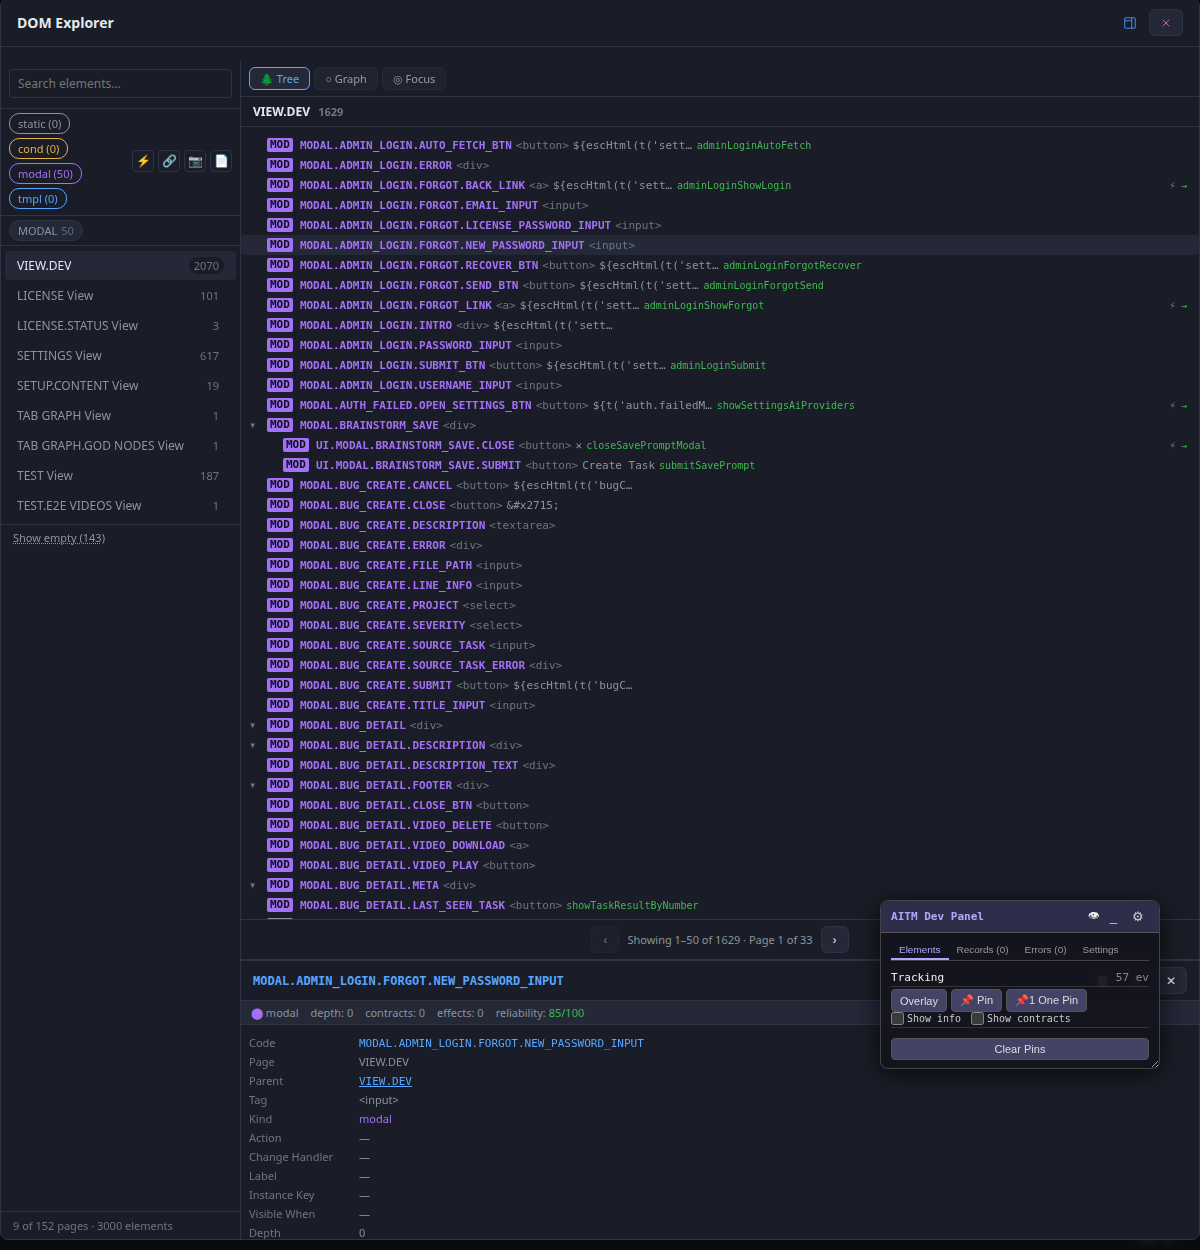The image size is (1200, 1250).
Task: Enable the Show info checkbox
Action: [x=898, y=1019]
